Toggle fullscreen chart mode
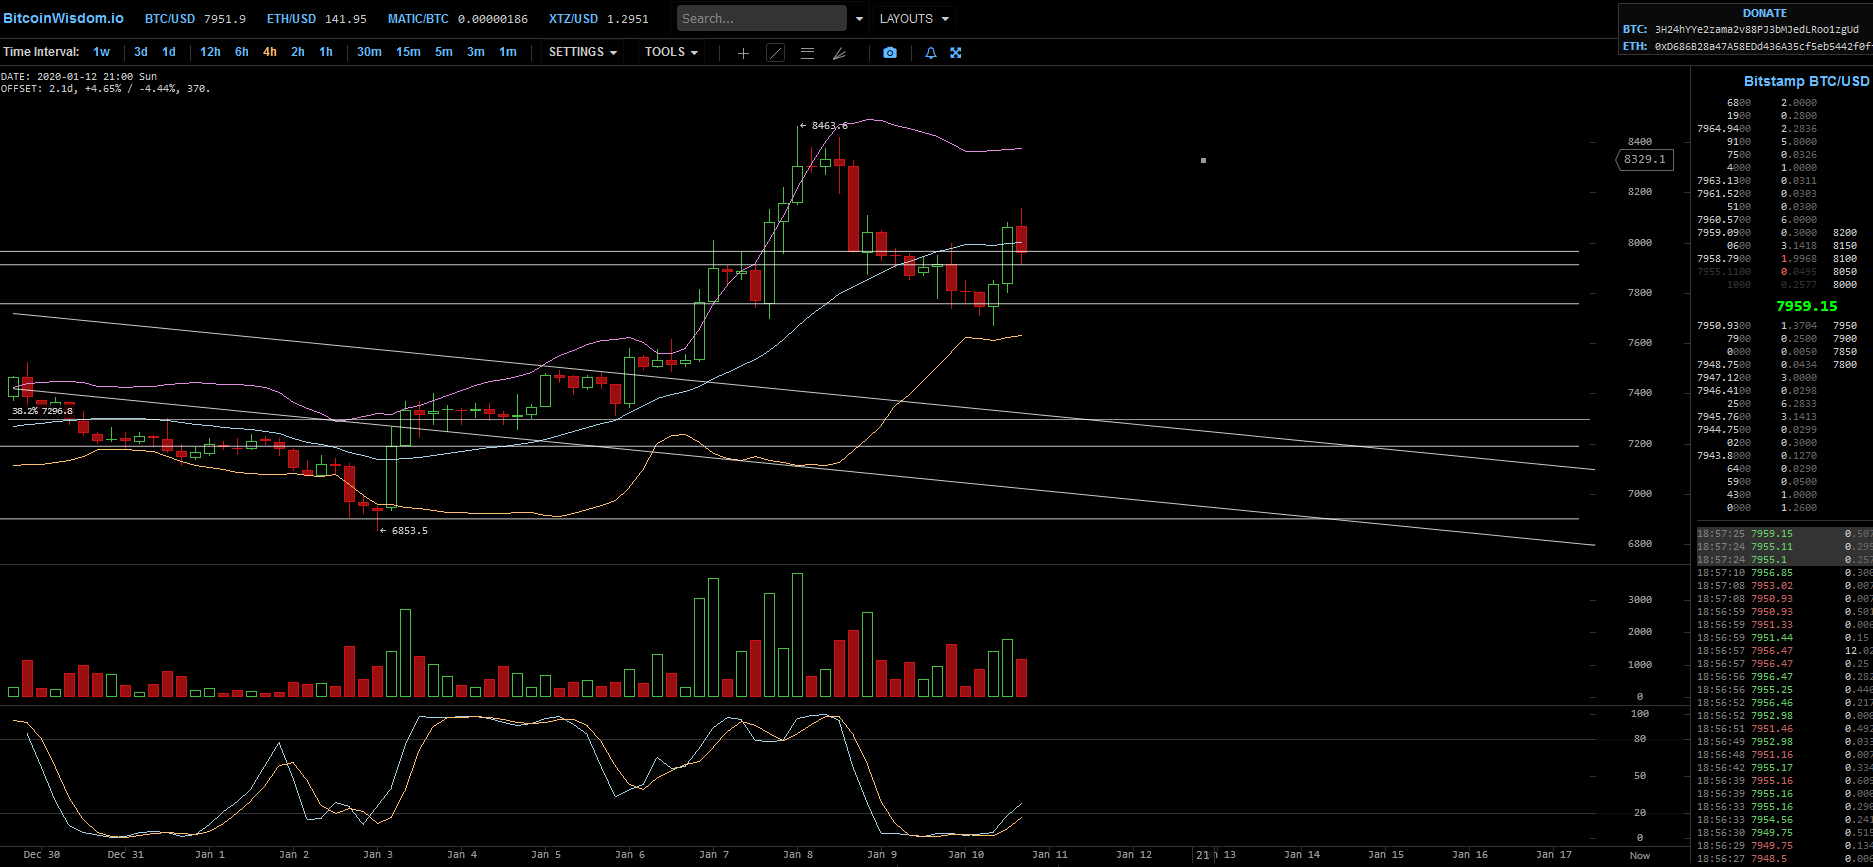This screenshot has width=1873, height=867. click(x=956, y=53)
